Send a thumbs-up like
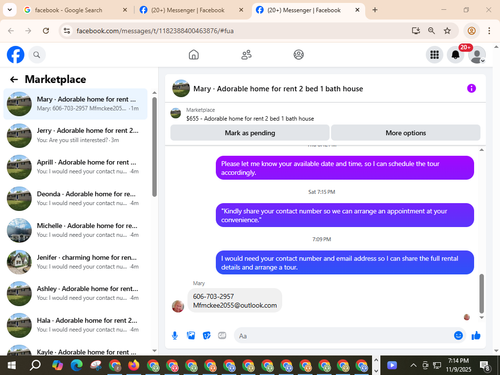 point(476,335)
